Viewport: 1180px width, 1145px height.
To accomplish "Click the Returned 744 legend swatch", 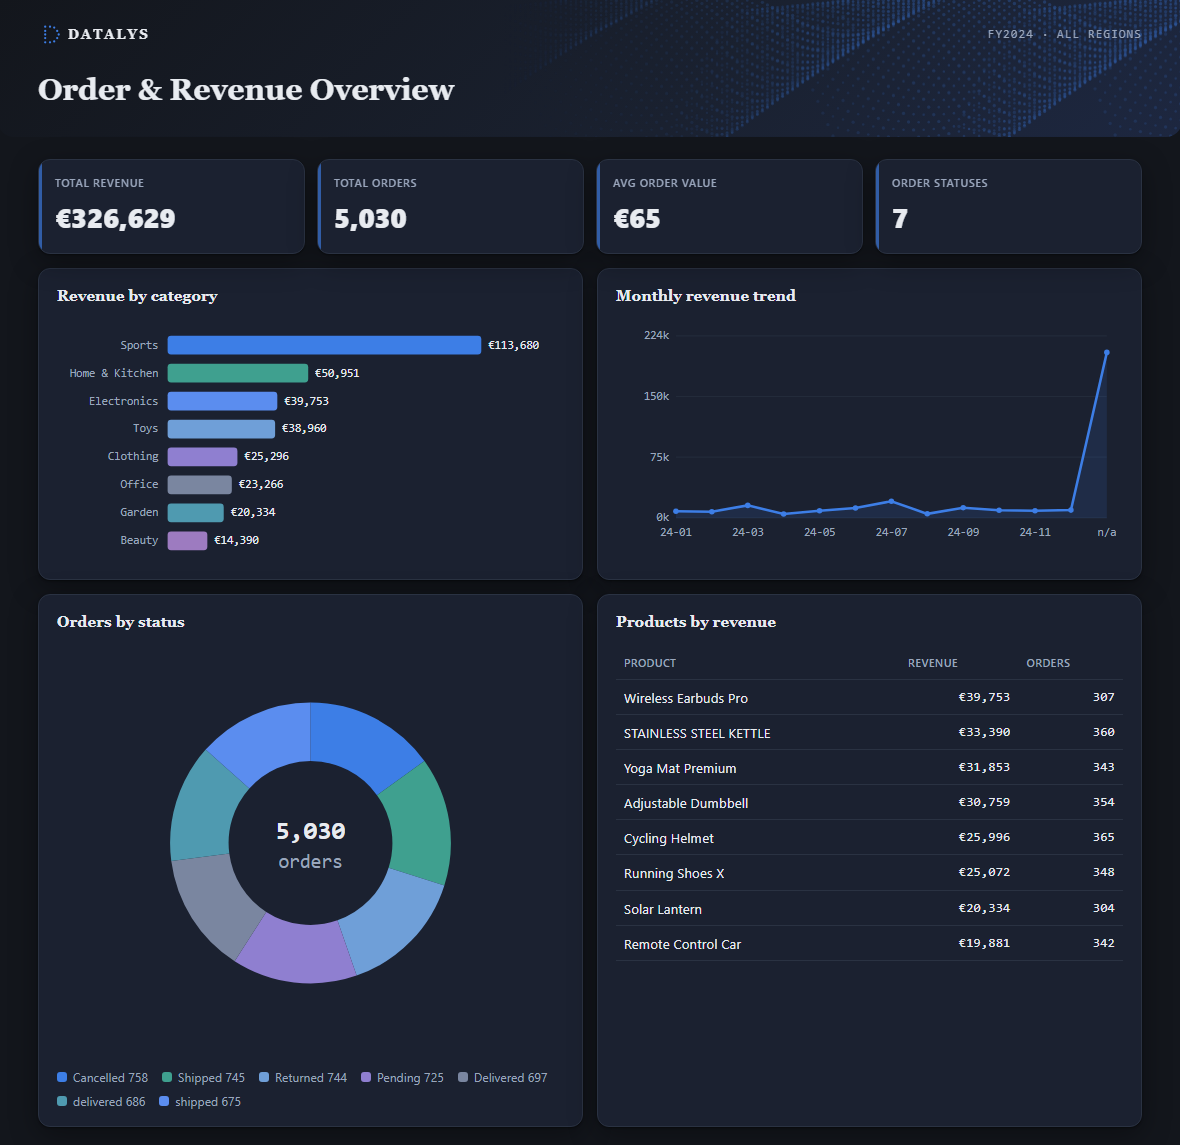I will coord(264,1077).
